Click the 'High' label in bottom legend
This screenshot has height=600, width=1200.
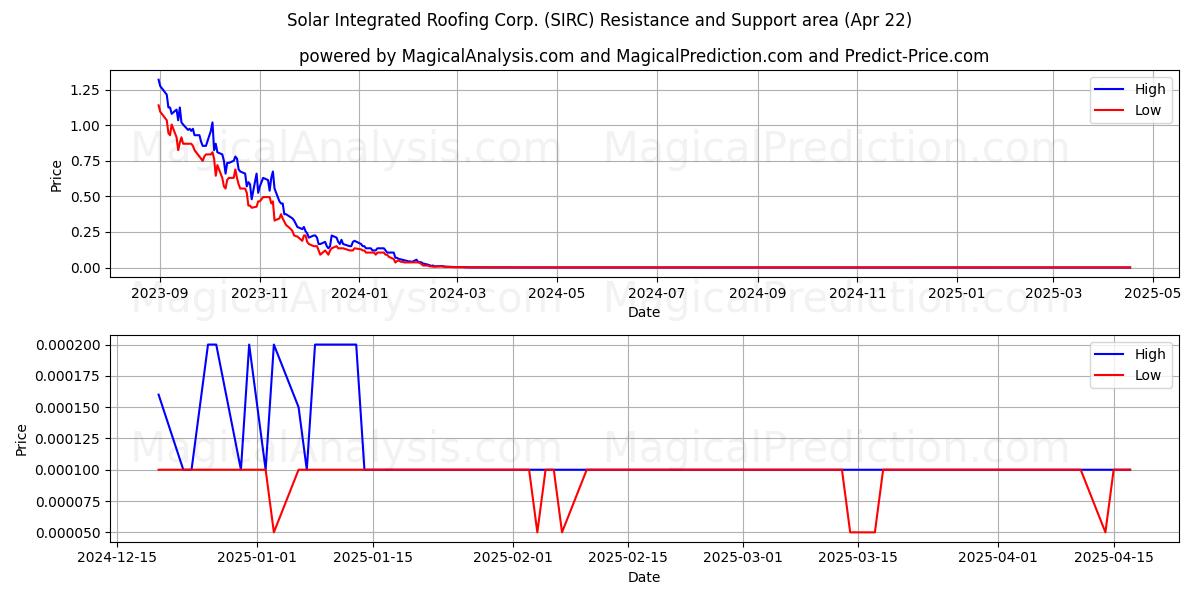click(1150, 354)
